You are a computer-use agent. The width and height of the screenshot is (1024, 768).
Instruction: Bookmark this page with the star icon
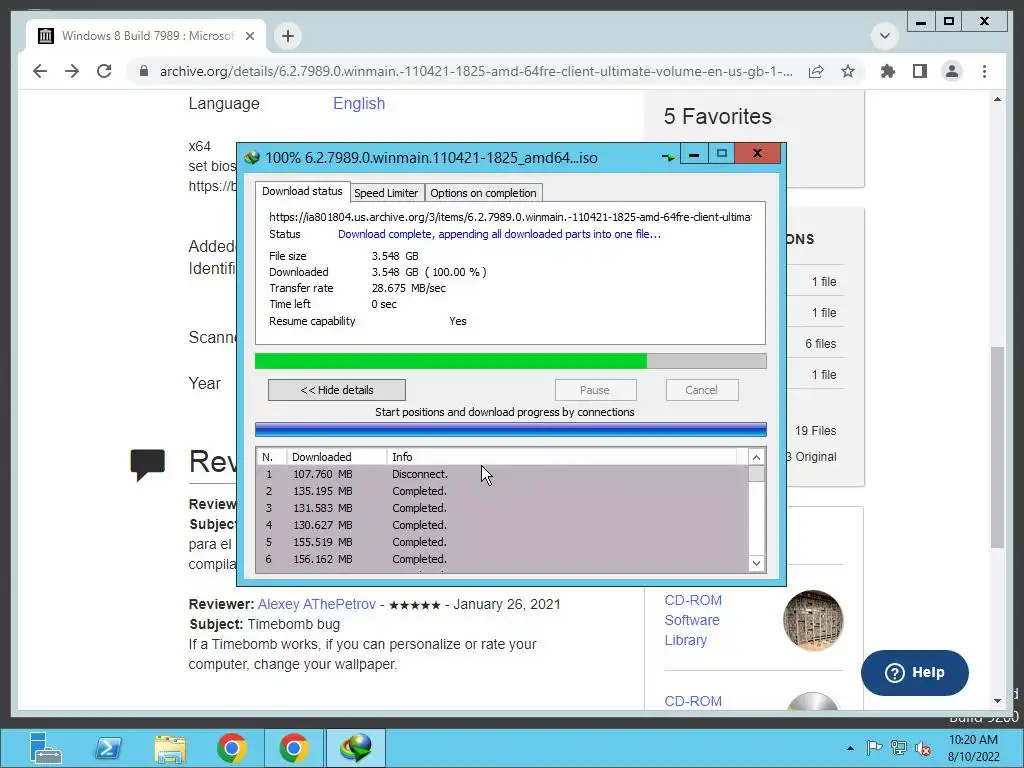pyautogui.click(x=848, y=71)
